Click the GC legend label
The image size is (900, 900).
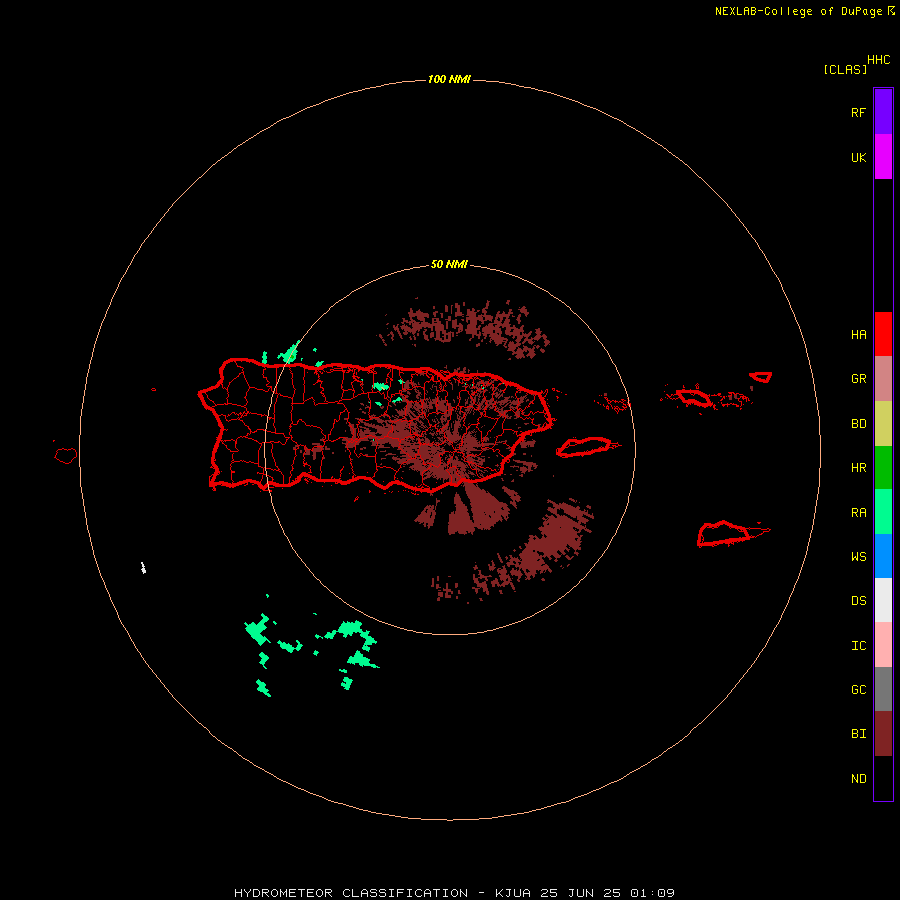(858, 690)
